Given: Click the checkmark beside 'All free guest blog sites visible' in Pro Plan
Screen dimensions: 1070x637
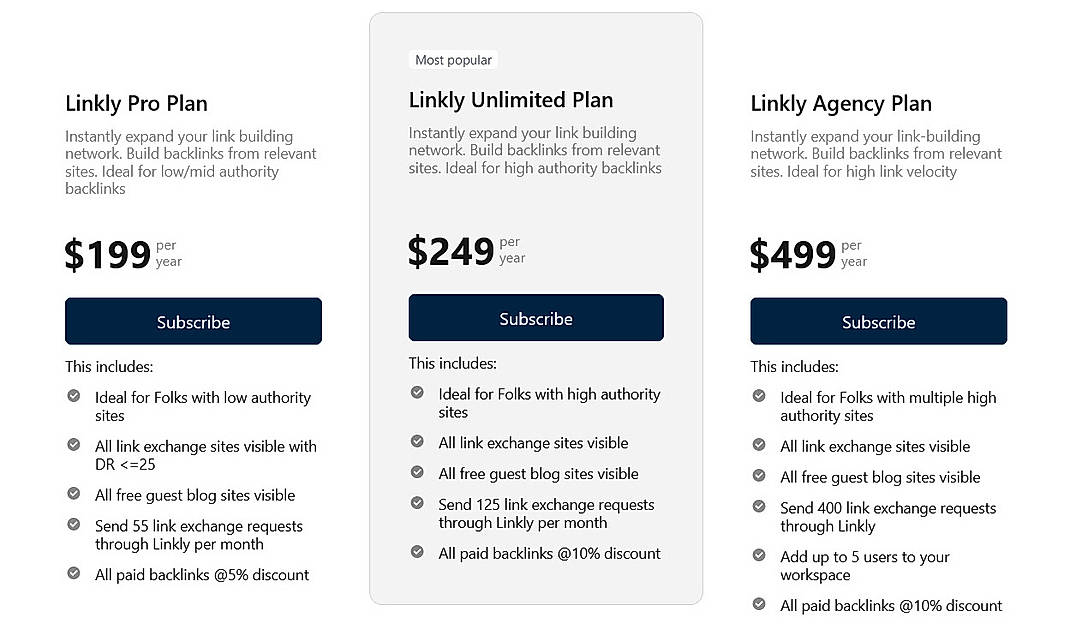Looking at the screenshot, I should coord(73,492).
